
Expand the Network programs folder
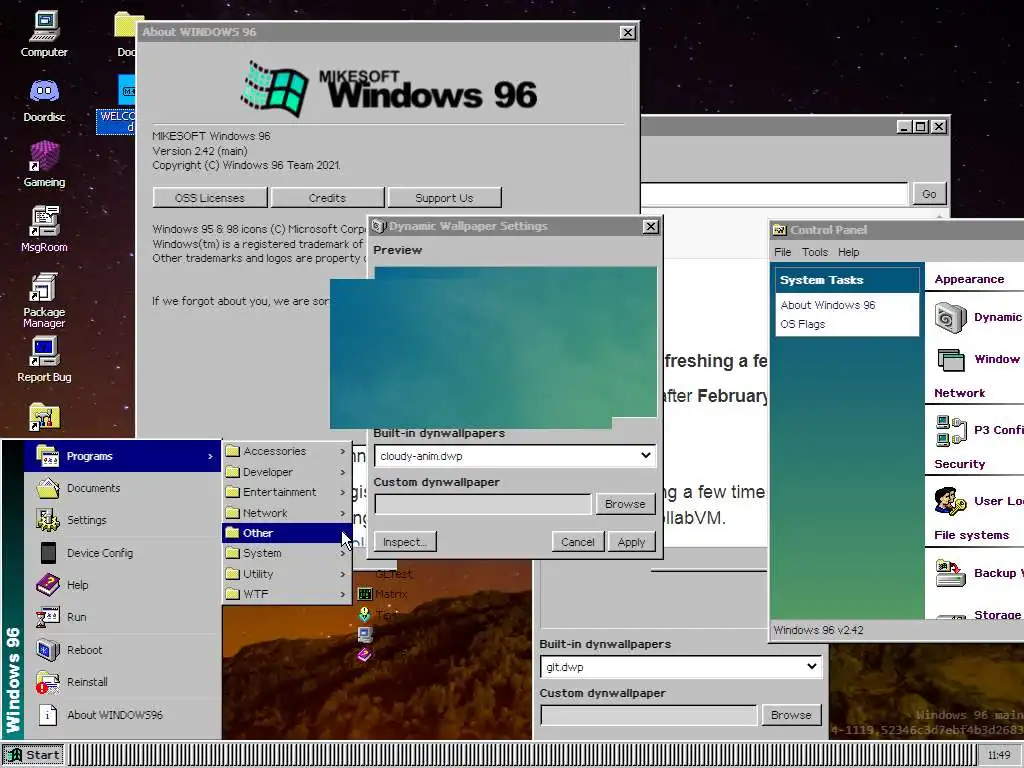(285, 513)
